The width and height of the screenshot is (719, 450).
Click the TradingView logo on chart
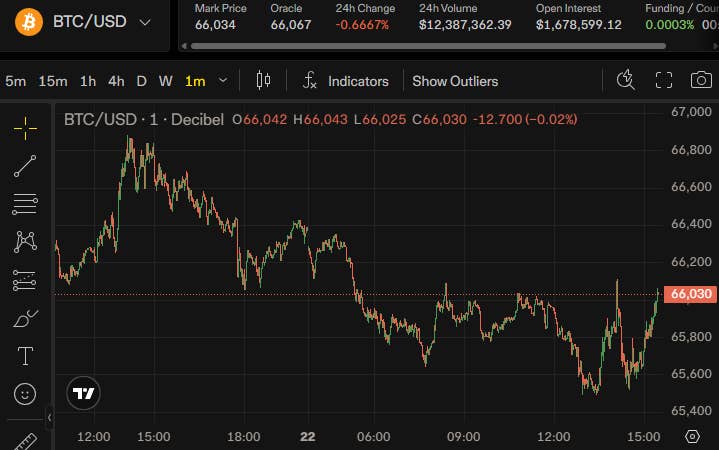(x=83, y=393)
